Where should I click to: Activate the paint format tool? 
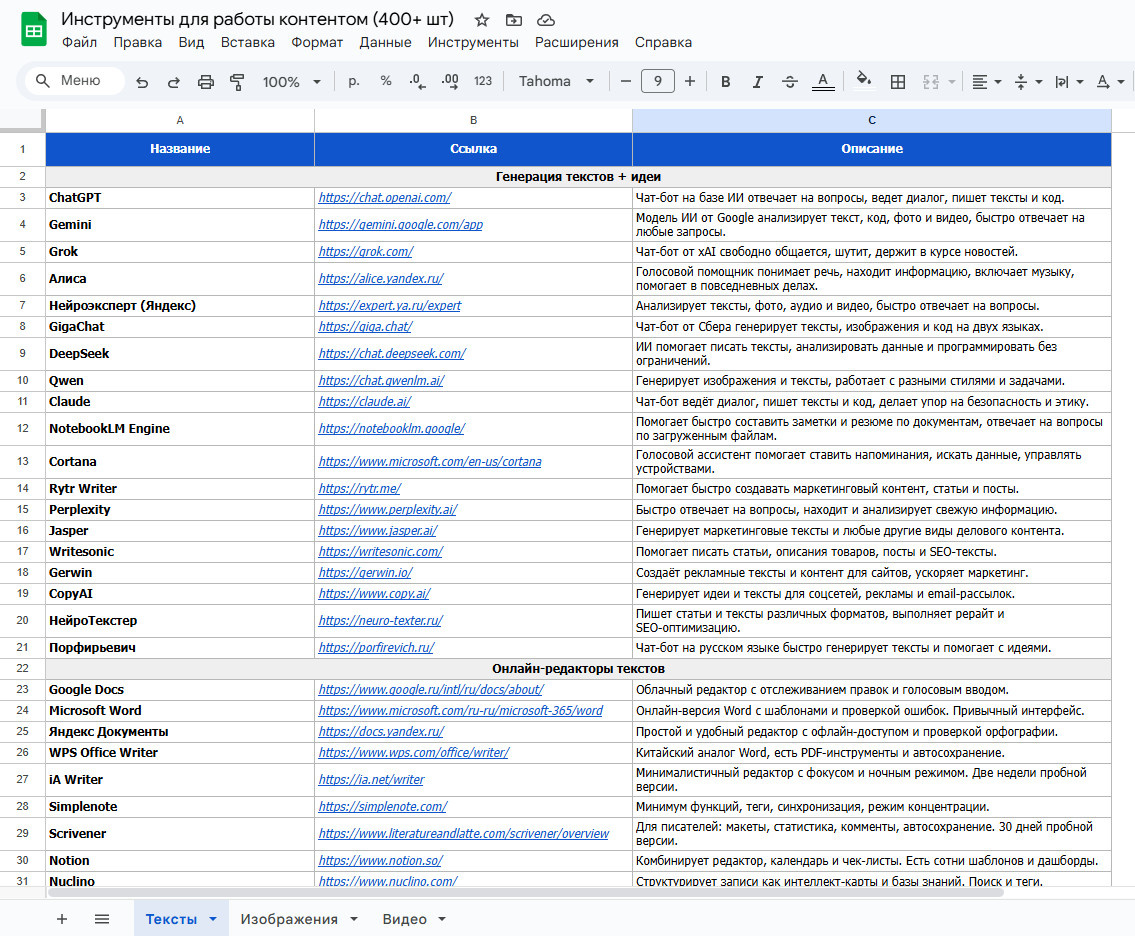click(x=237, y=82)
